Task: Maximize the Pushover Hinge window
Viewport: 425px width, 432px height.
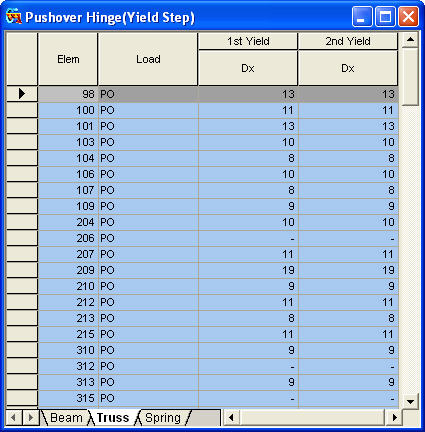Action: (x=385, y=17)
